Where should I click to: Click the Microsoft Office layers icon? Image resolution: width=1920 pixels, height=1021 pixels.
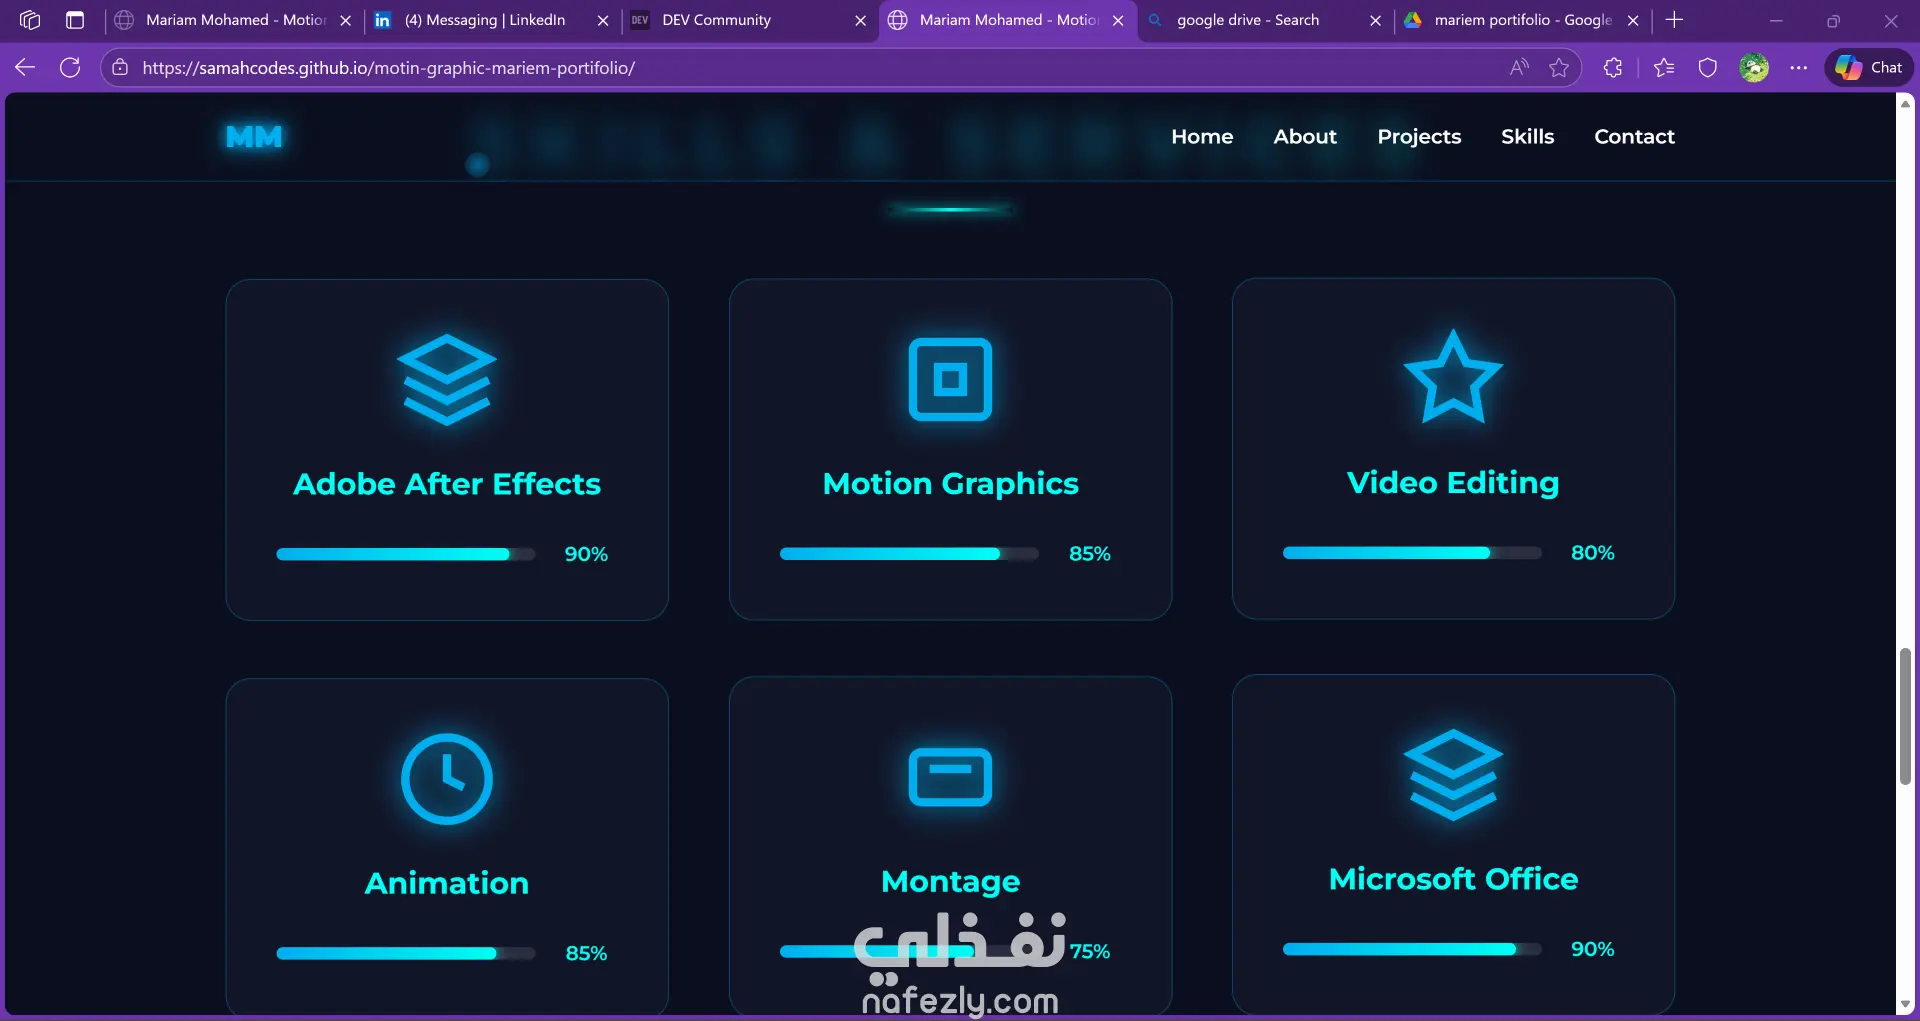[x=1453, y=775]
